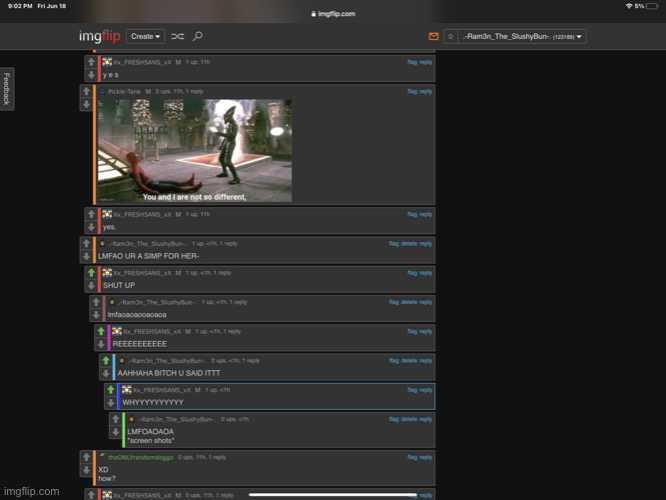This screenshot has height=500, width=666.
Task: Open the Feedback side tab
Action: 7,89
